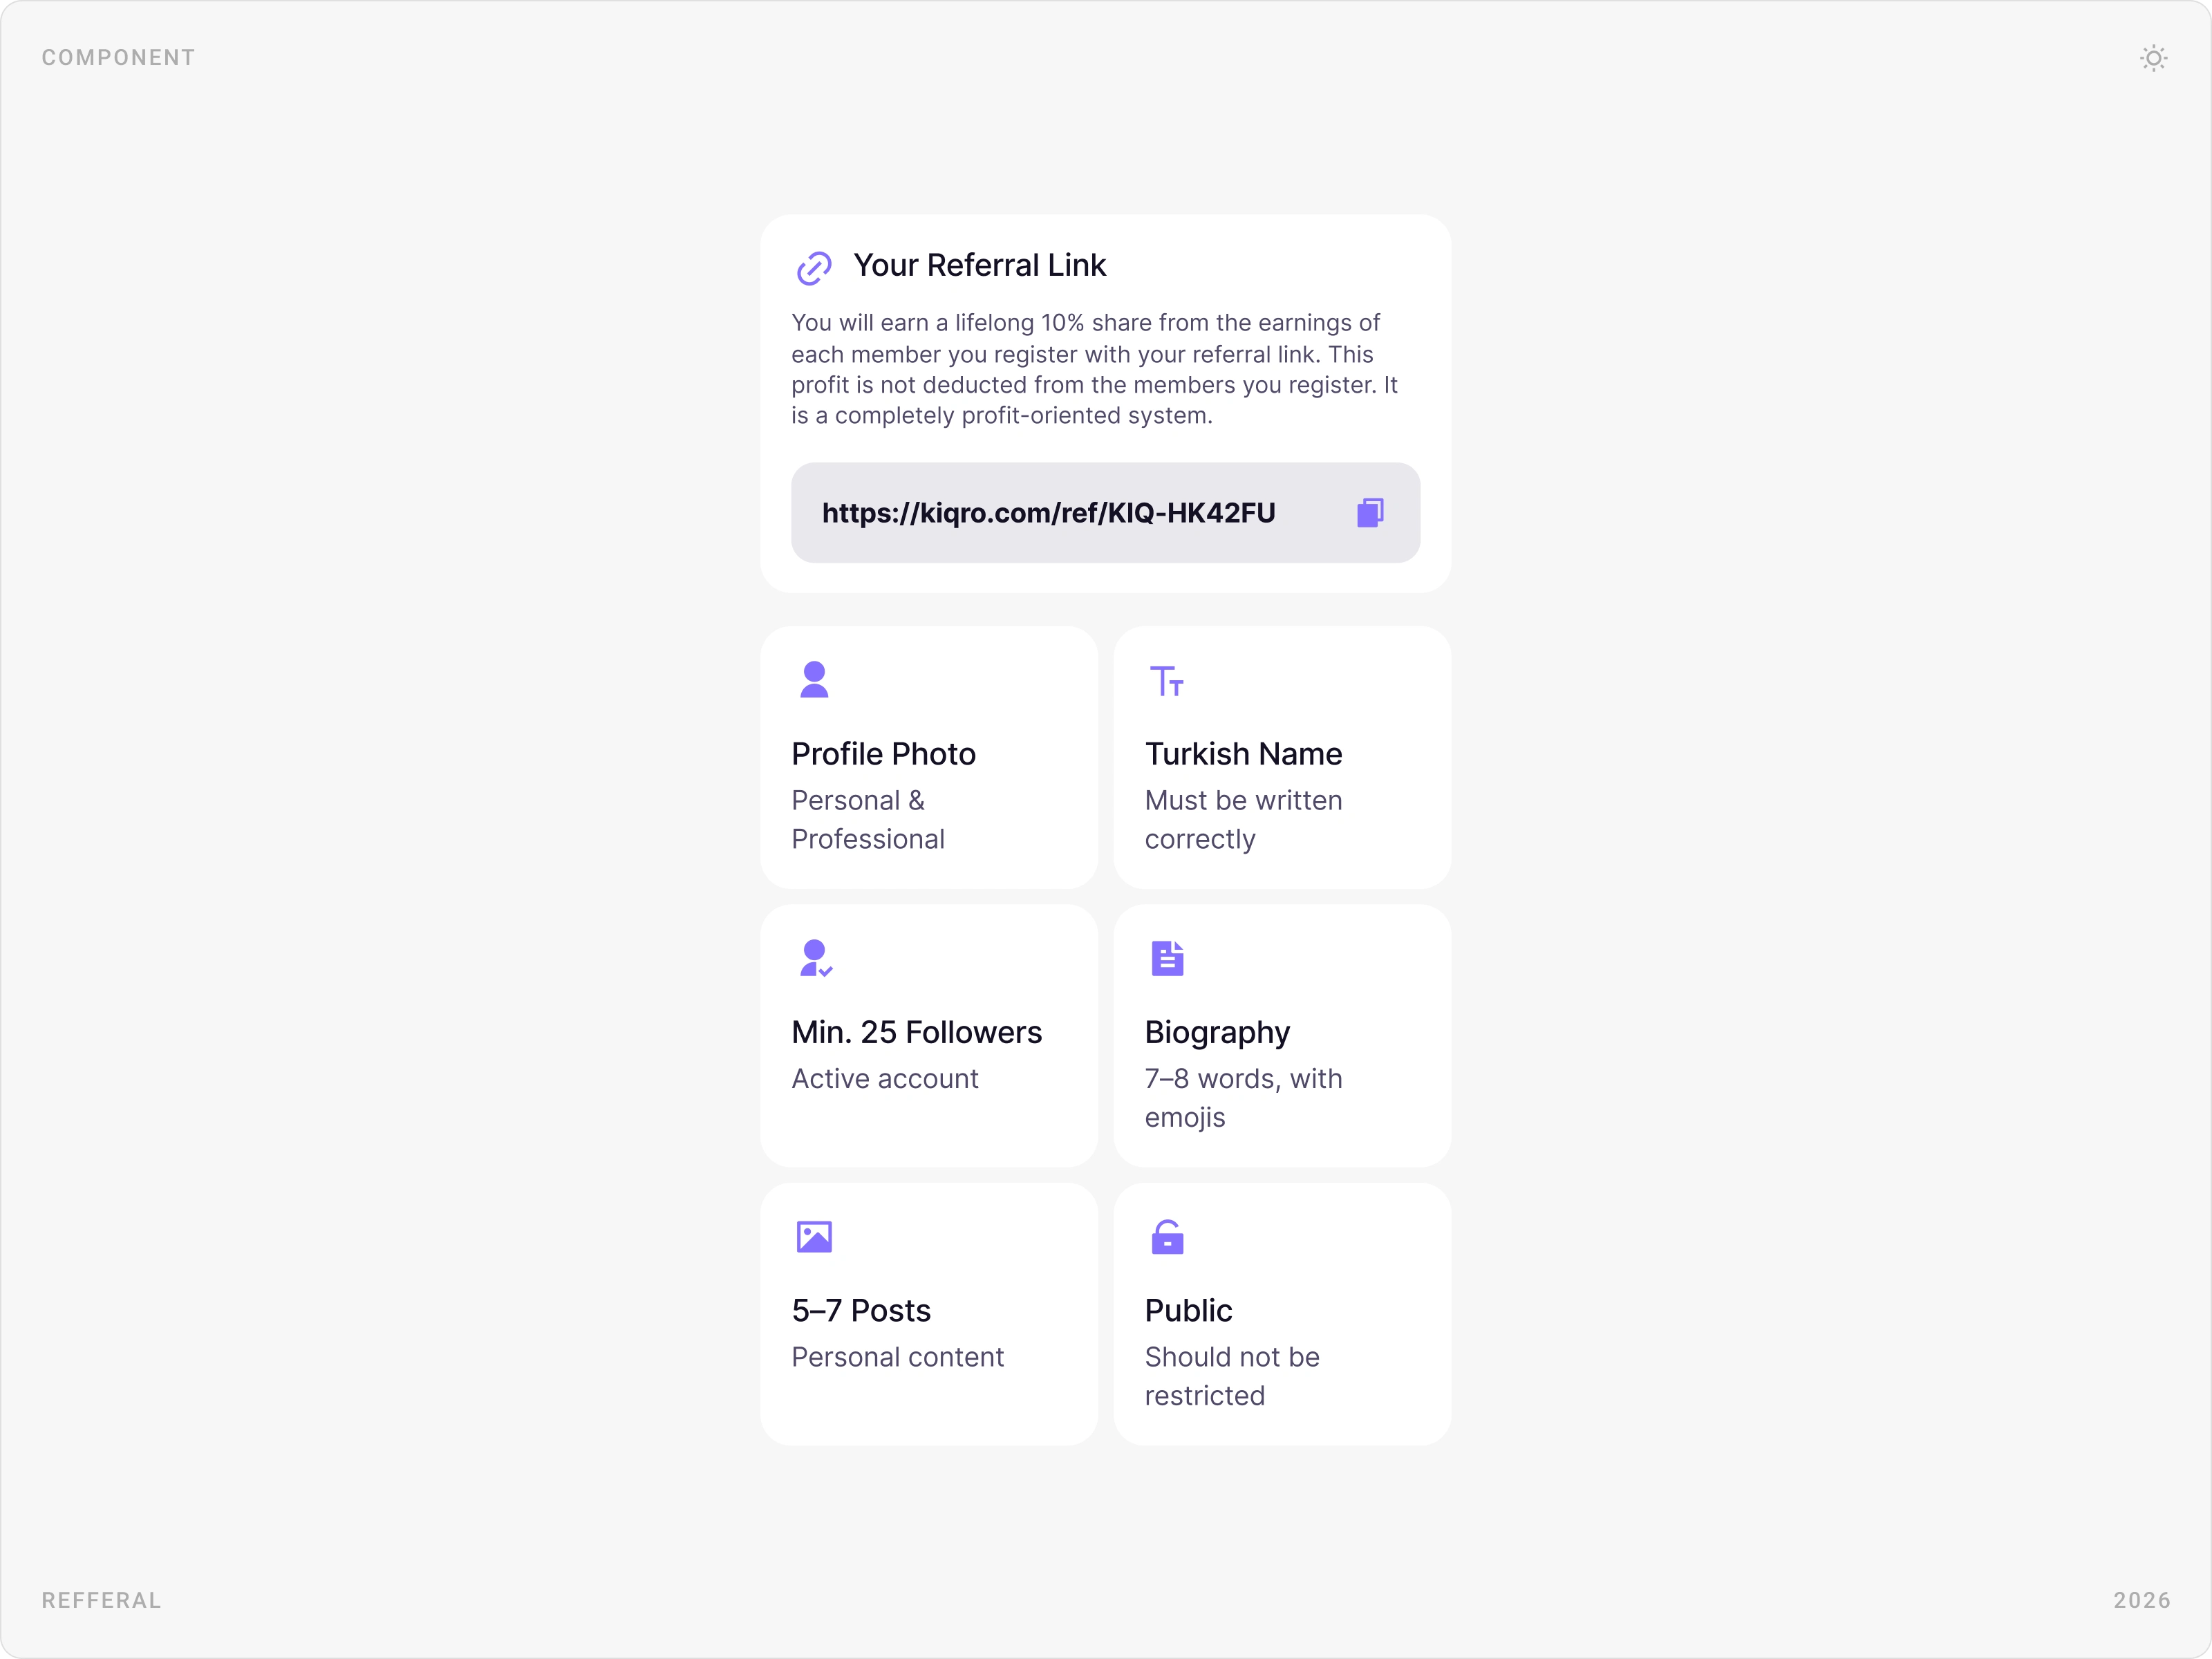Open the Turkish Name requirement card
This screenshot has height=1659, width=2212.
pyautogui.click(x=1282, y=758)
